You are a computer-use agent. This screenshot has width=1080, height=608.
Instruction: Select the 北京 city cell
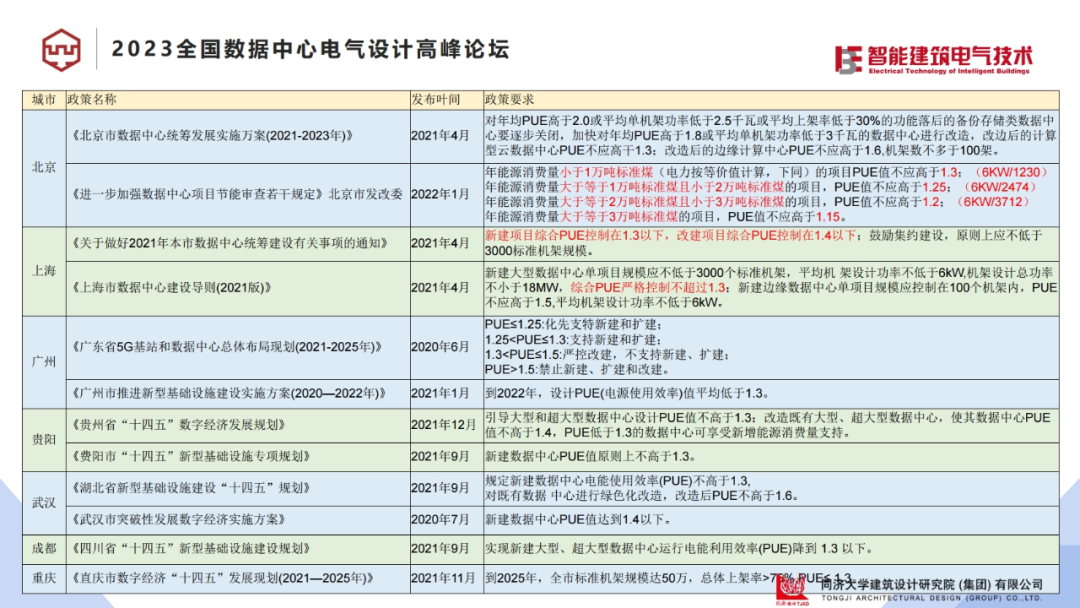tap(44, 167)
